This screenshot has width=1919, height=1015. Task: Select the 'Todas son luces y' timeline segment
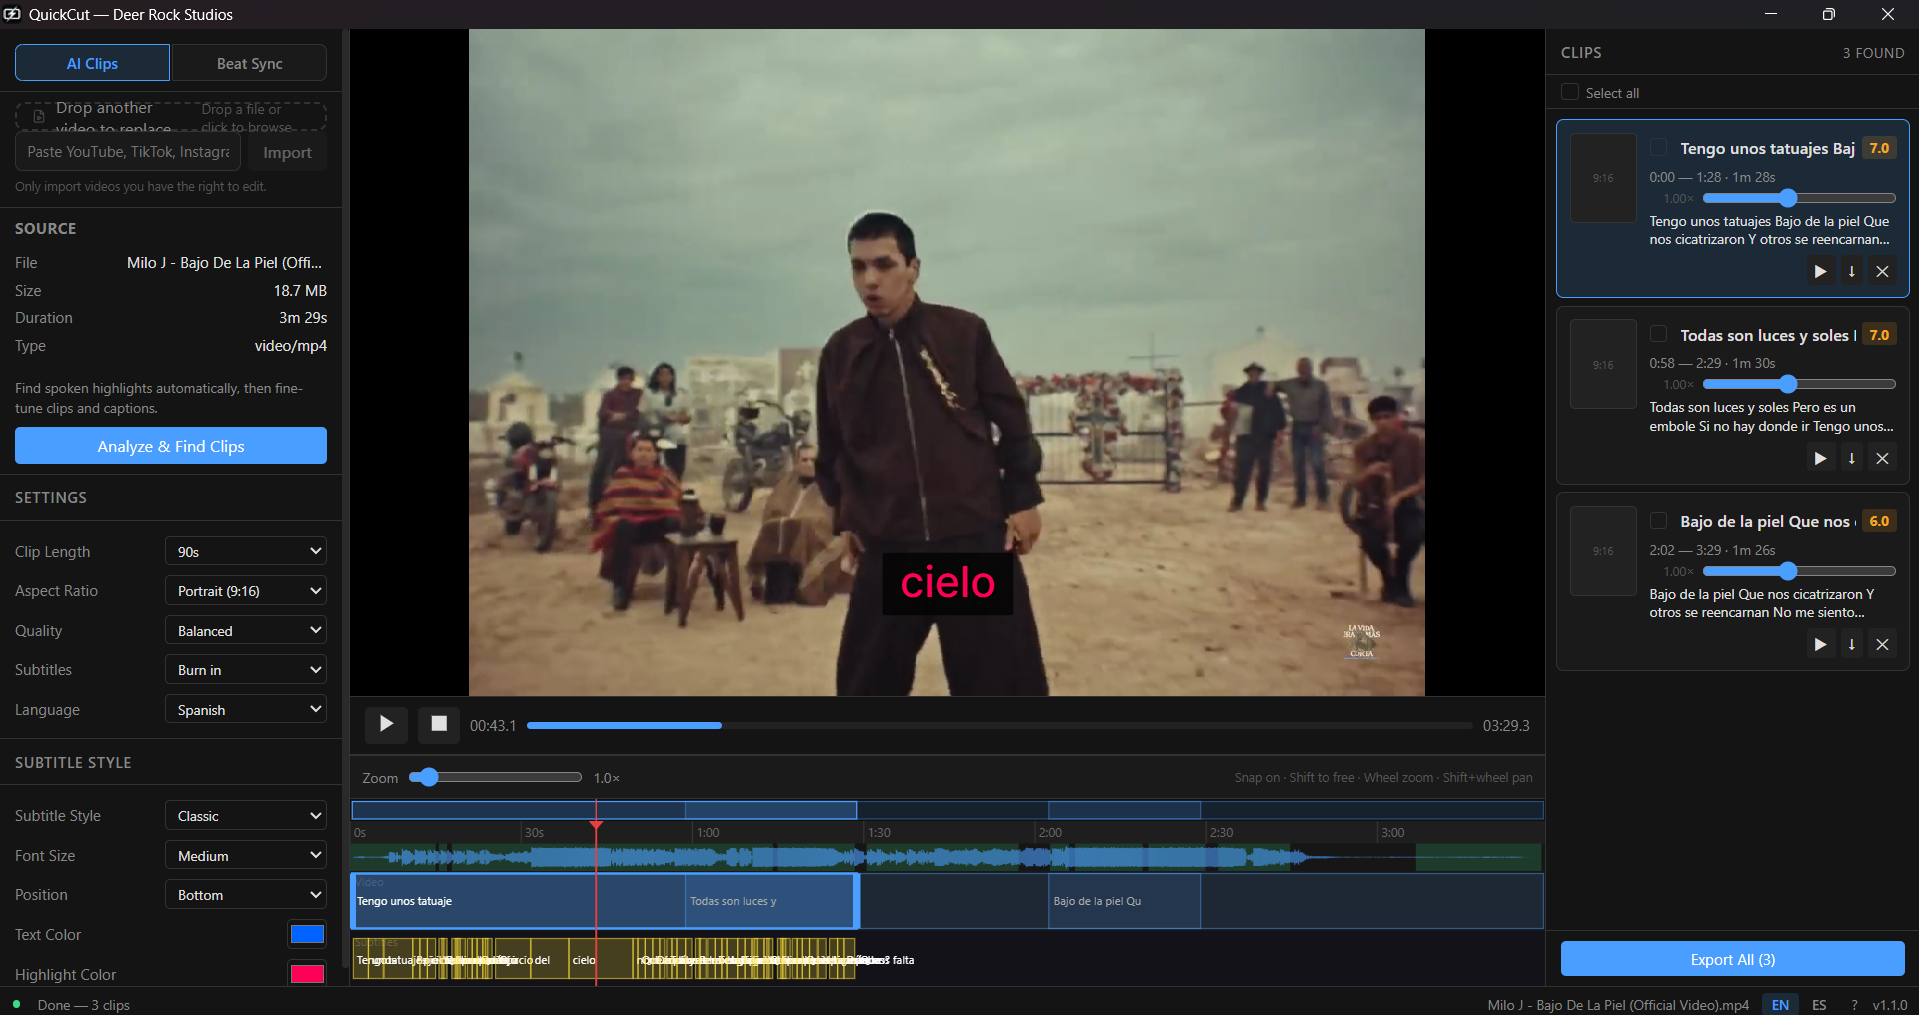tap(771, 901)
